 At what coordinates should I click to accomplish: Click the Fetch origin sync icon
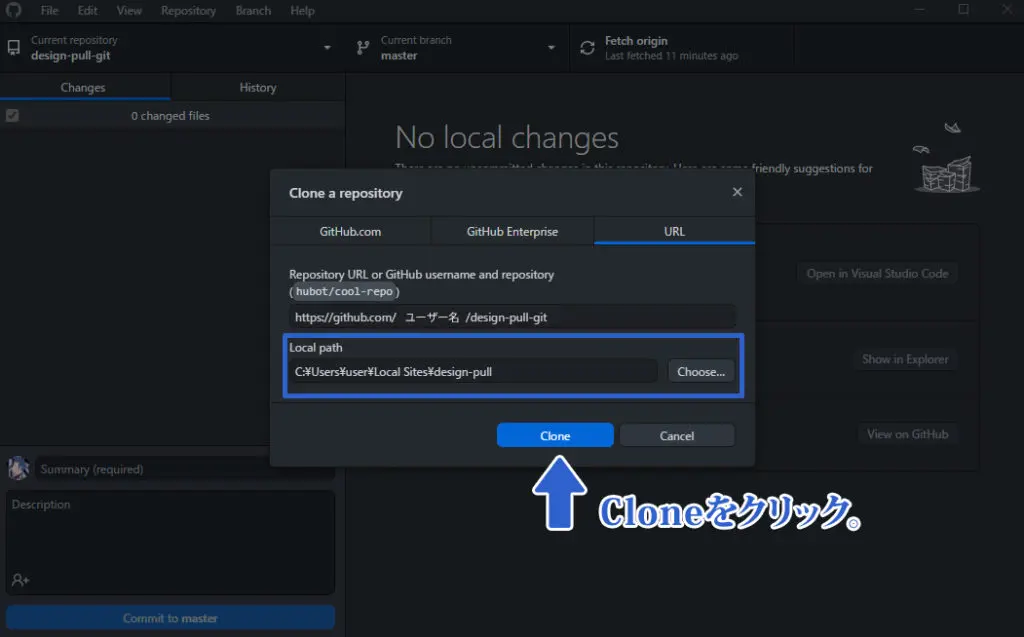pyautogui.click(x=587, y=48)
